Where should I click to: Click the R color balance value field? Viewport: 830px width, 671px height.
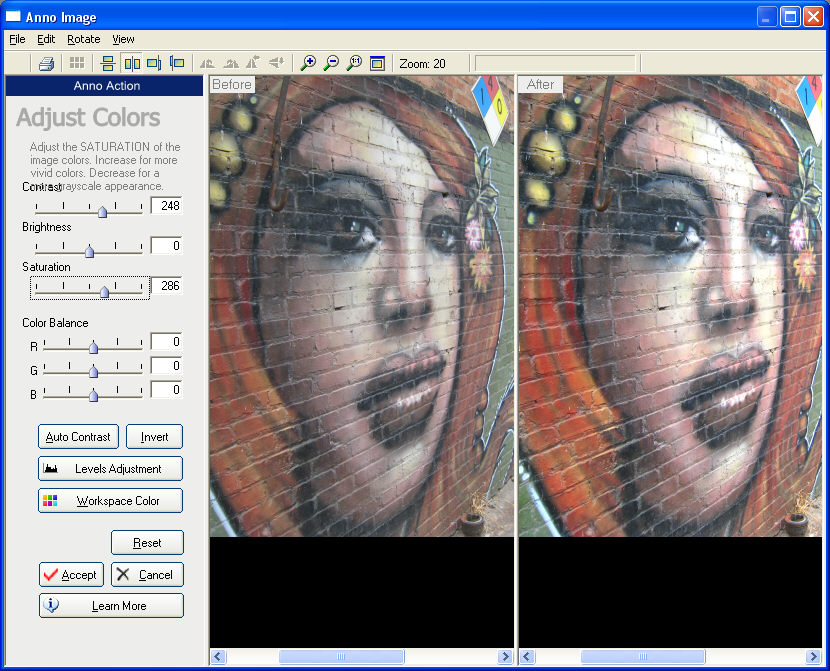(166, 342)
